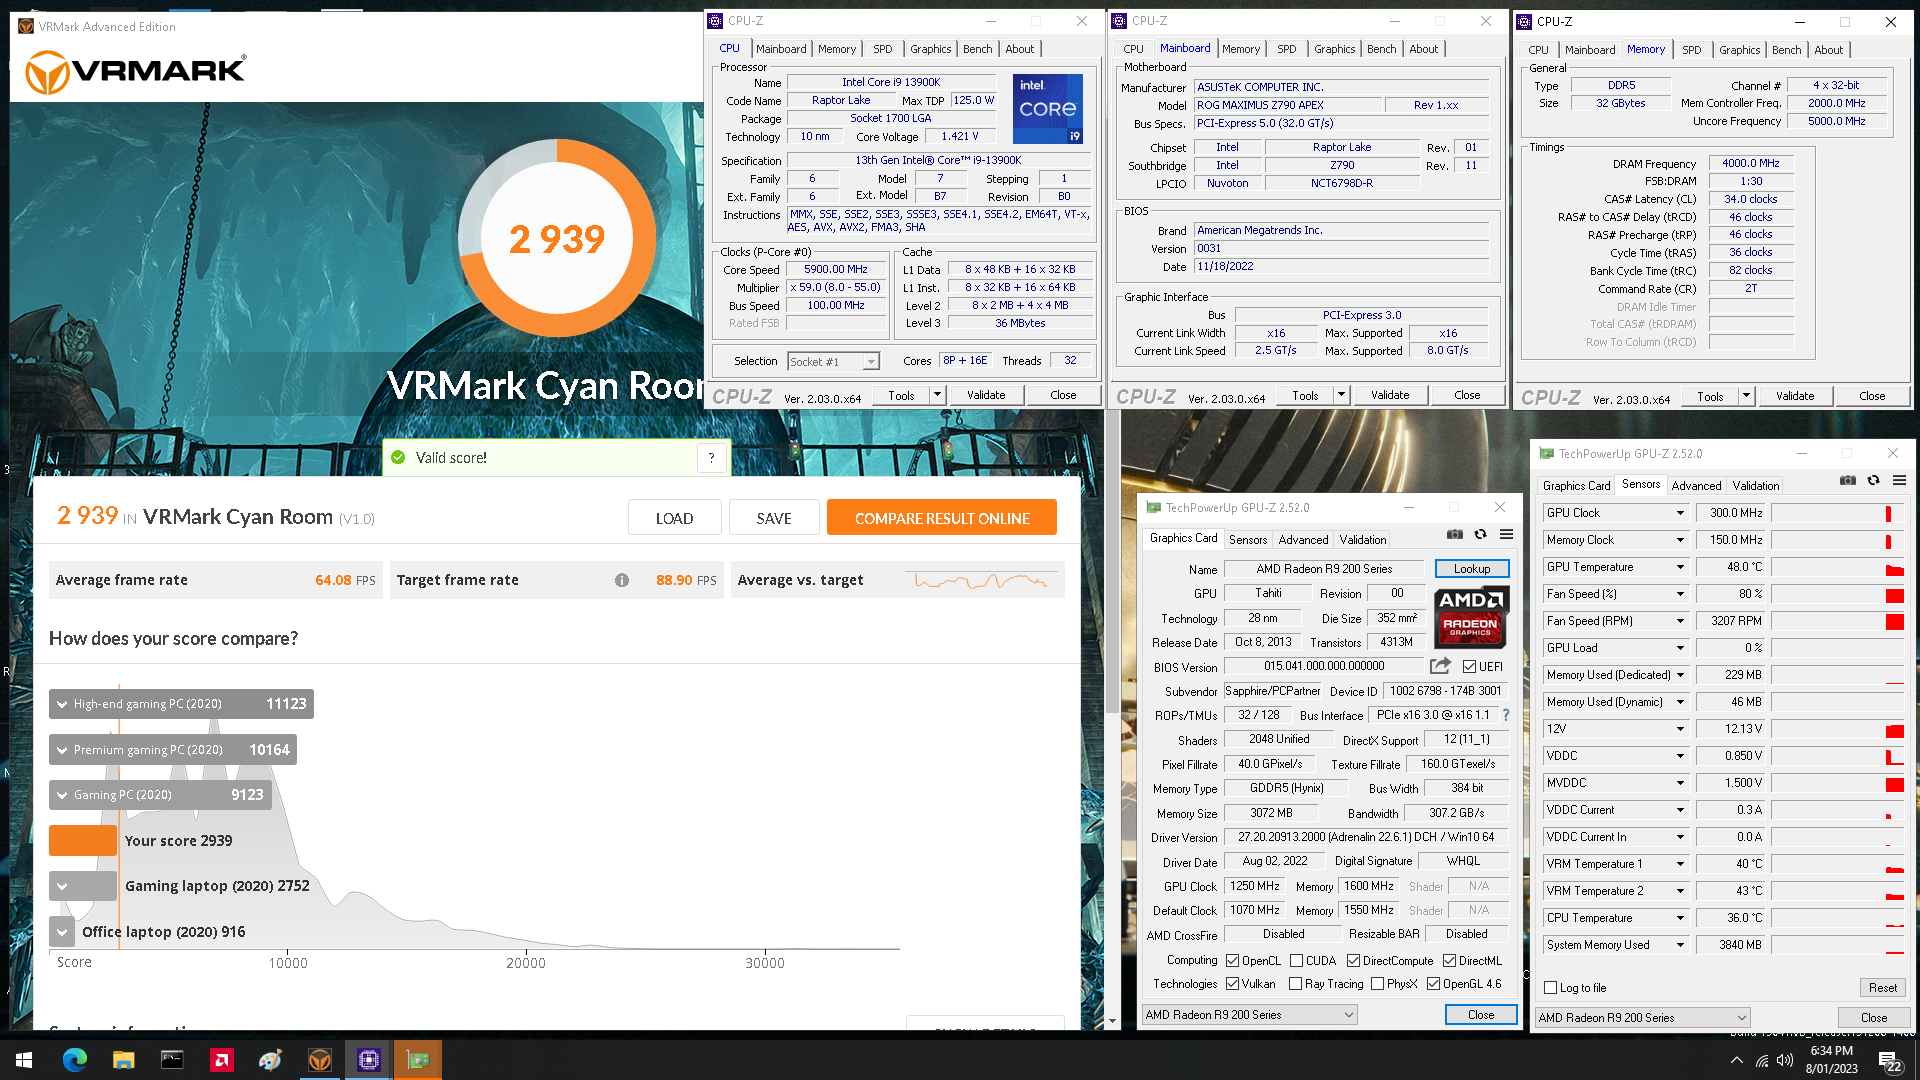Viewport: 1920px width, 1080px height.
Task: Open File Explorer from taskbar
Action: tap(123, 1059)
